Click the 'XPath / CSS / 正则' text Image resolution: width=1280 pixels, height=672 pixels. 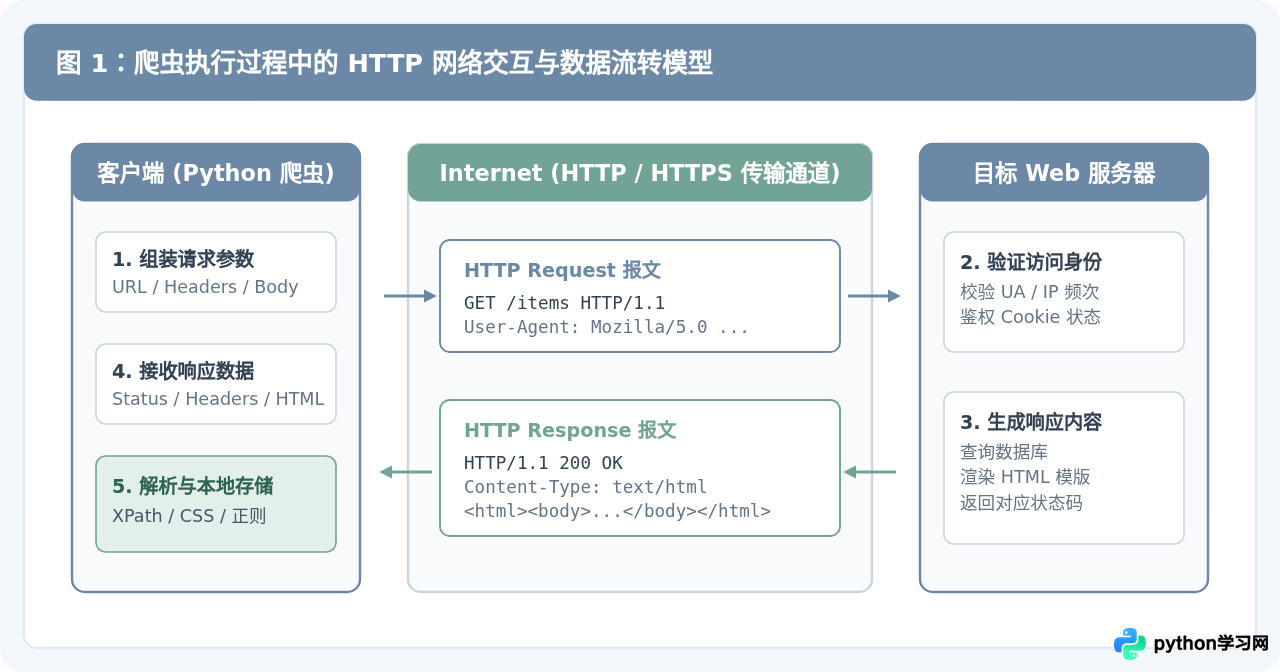(x=189, y=517)
